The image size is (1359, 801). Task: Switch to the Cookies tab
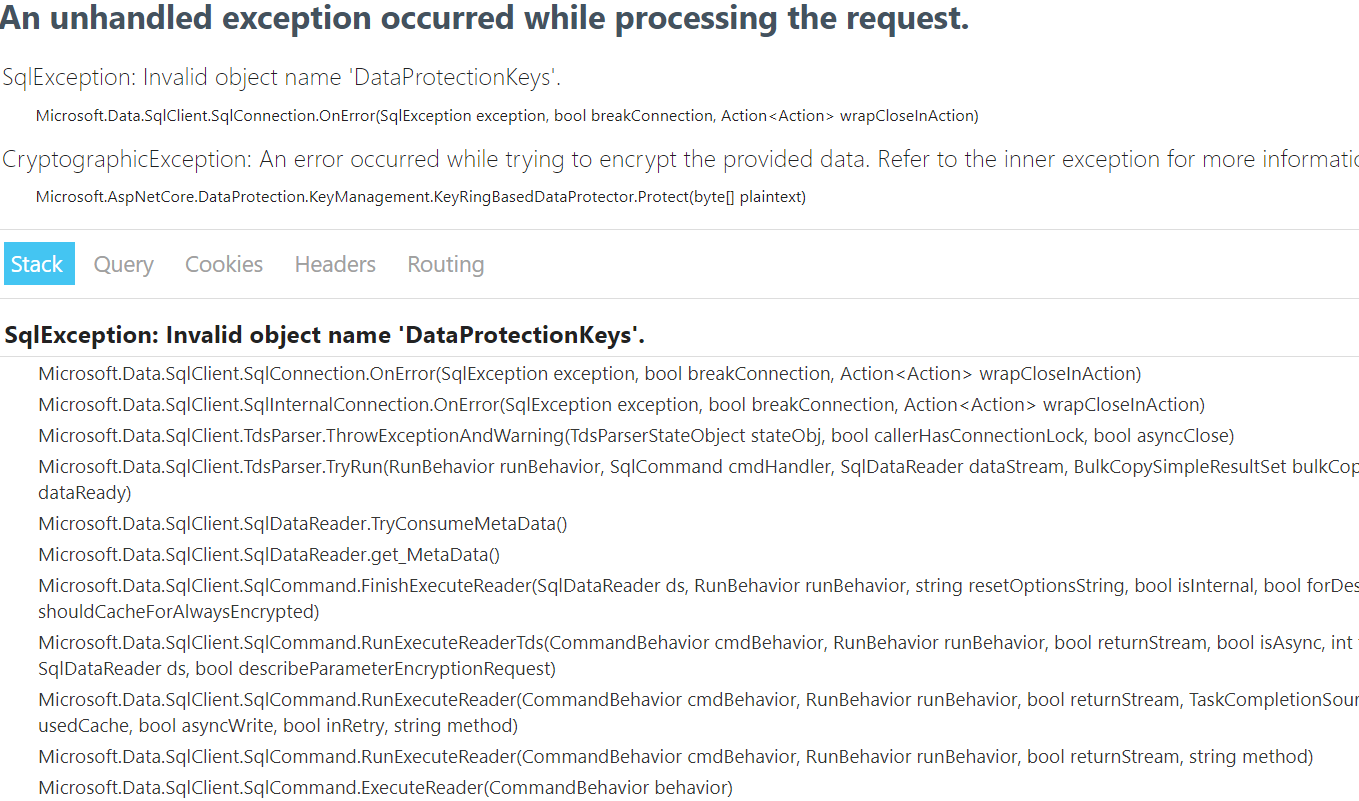(223, 264)
